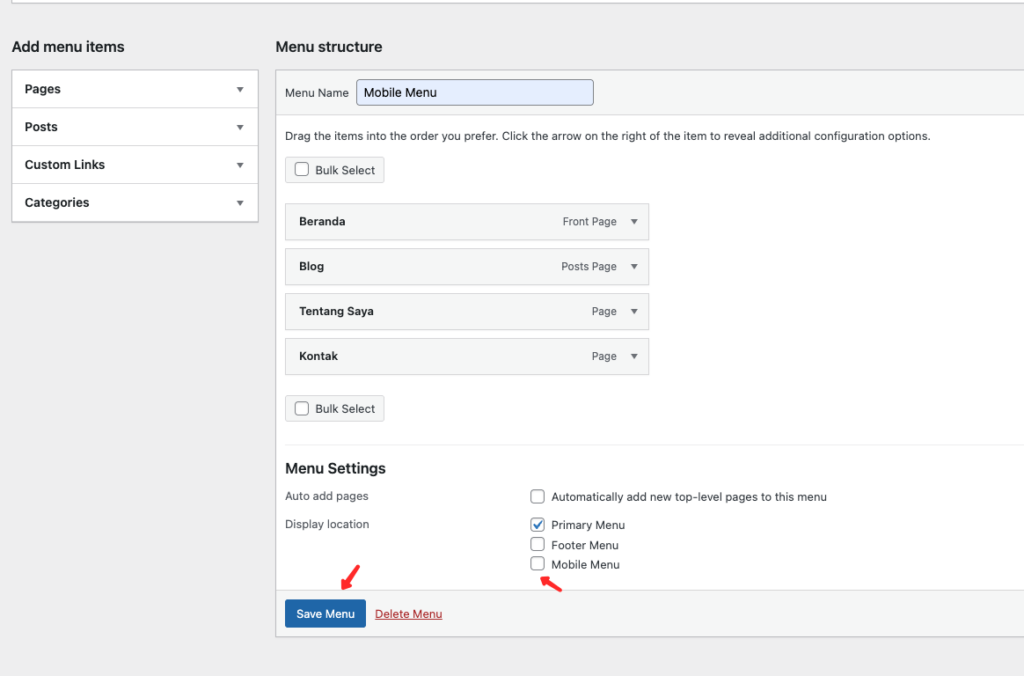The width and height of the screenshot is (1024, 676).
Task: Expand the Custom Links panel arrow
Action: pos(240,165)
